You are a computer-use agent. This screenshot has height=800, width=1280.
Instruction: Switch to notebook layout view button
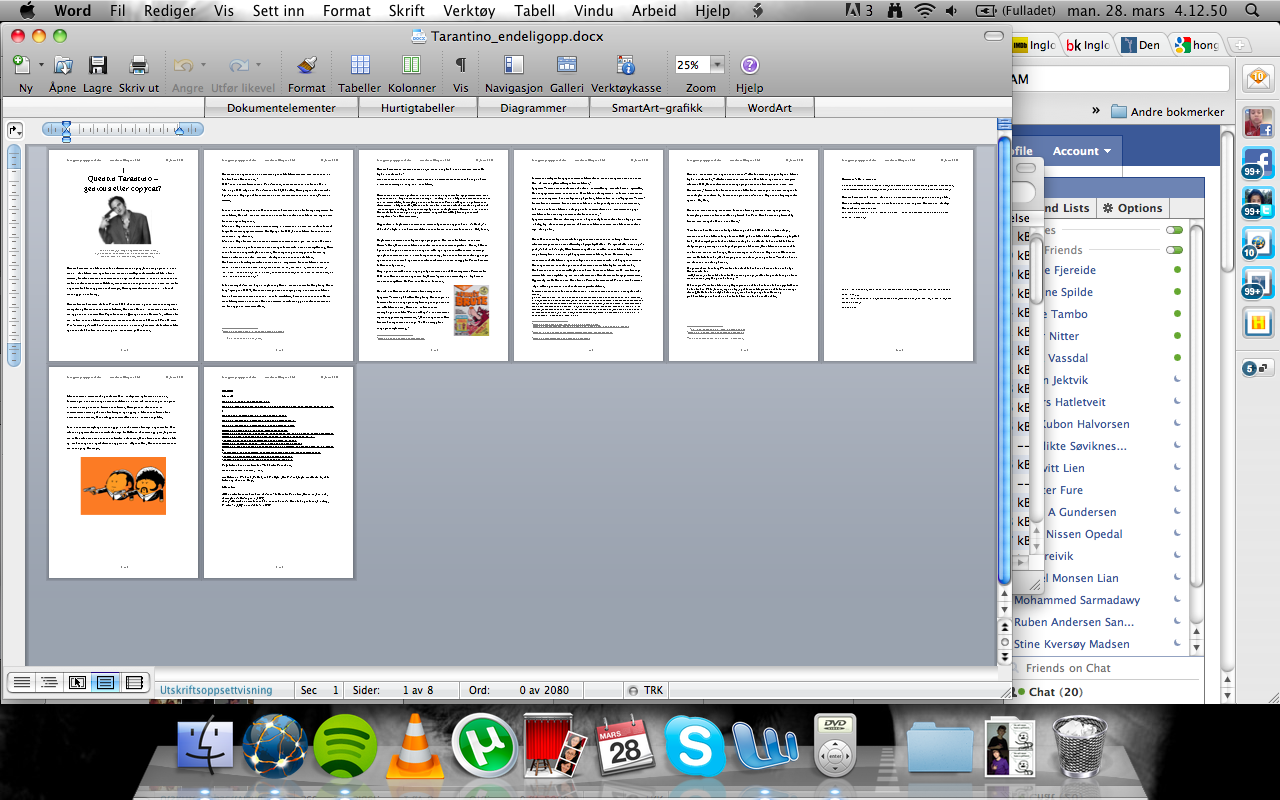(135, 682)
